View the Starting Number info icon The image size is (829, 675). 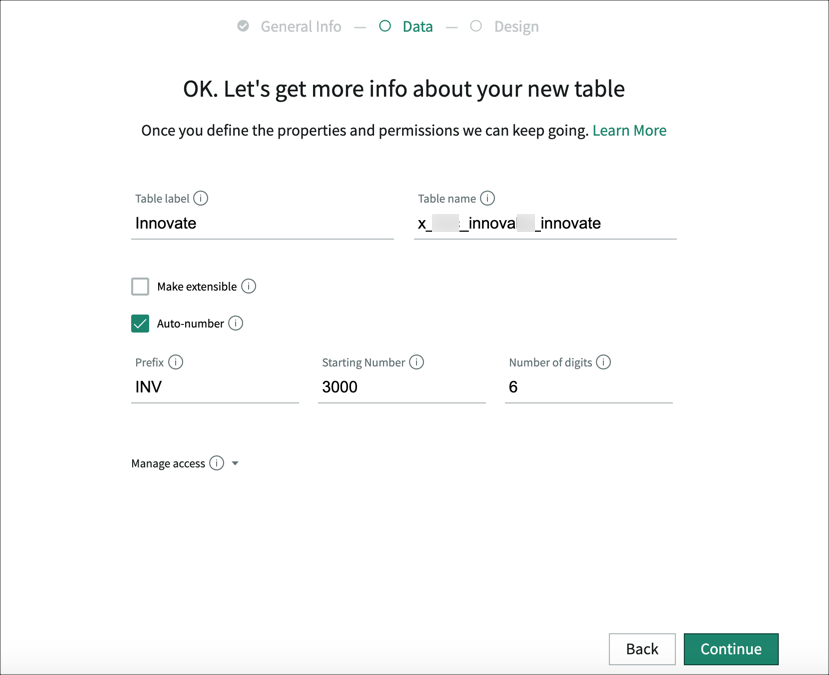coord(417,362)
